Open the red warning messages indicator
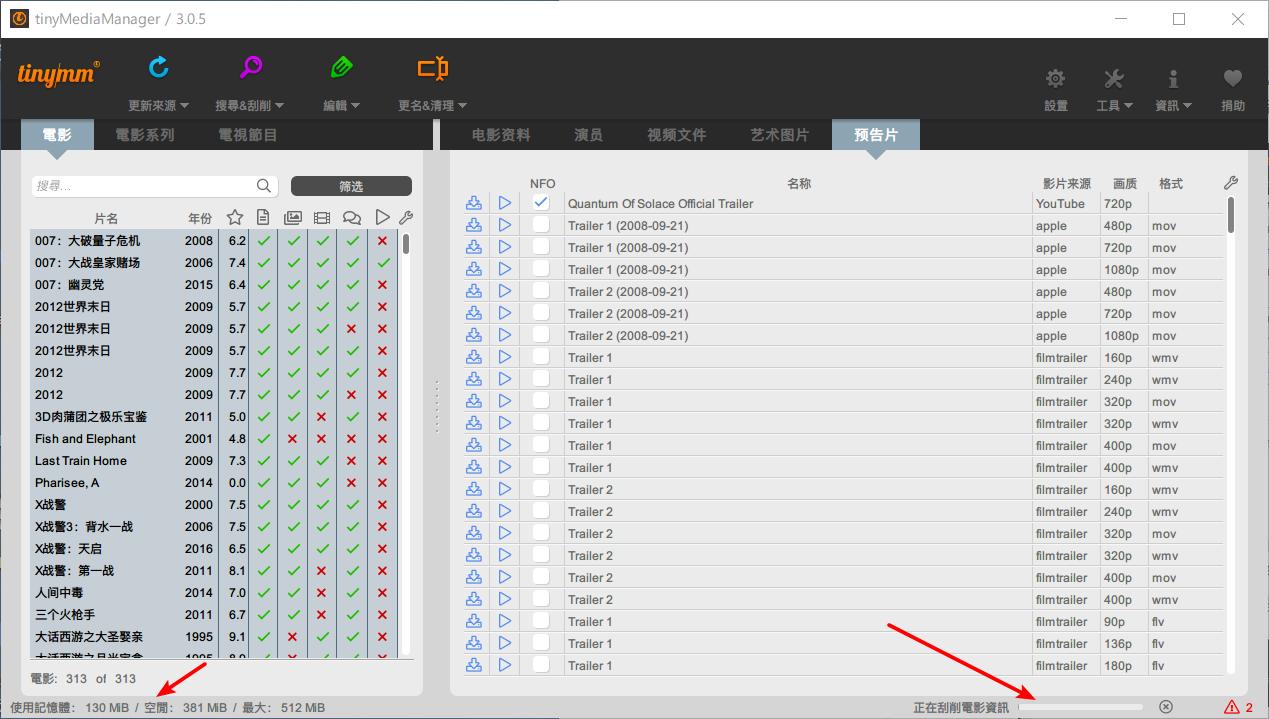1269x719 pixels. tap(1238, 707)
